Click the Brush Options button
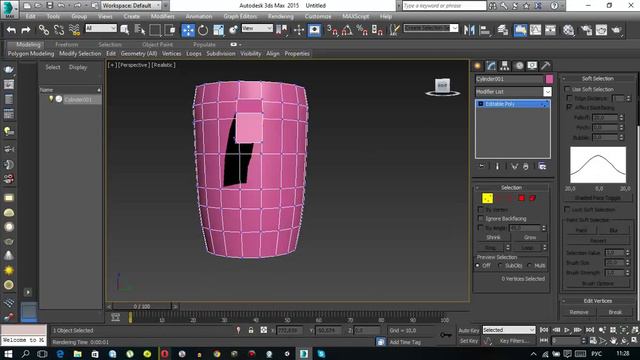The width and height of the screenshot is (640, 360). click(598, 283)
